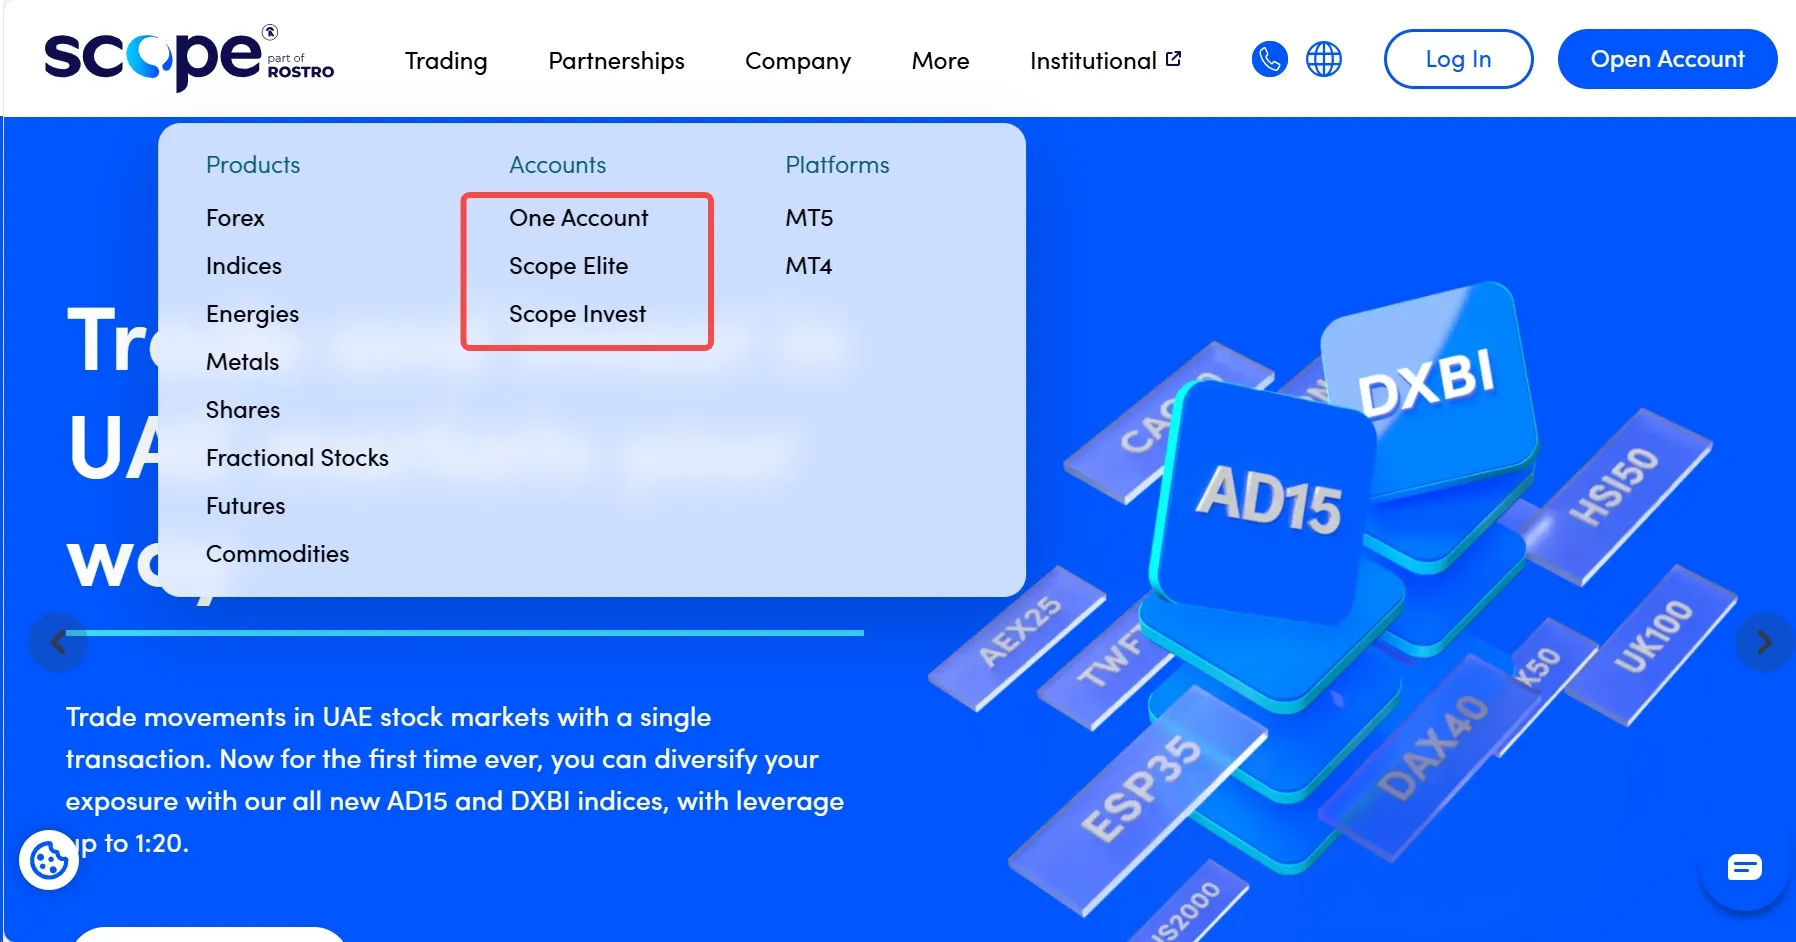Click the Log In button
1796x942 pixels.
point(1459,59)
